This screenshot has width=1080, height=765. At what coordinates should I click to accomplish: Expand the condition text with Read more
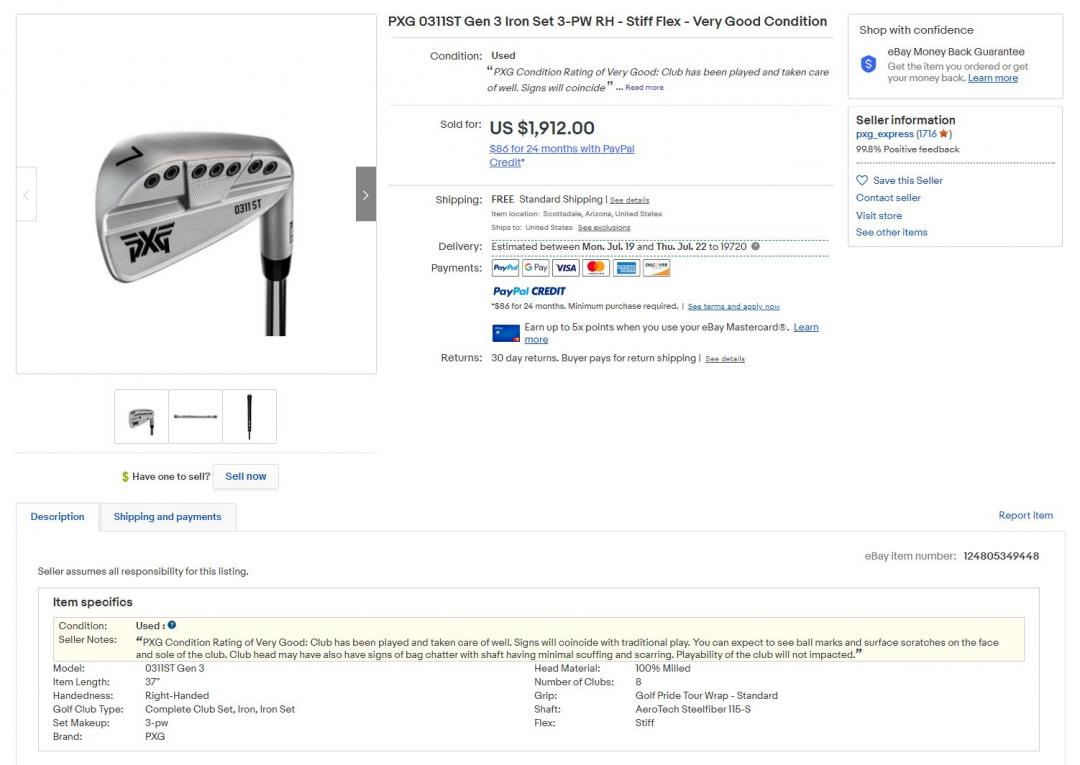(x=644, y=88)
